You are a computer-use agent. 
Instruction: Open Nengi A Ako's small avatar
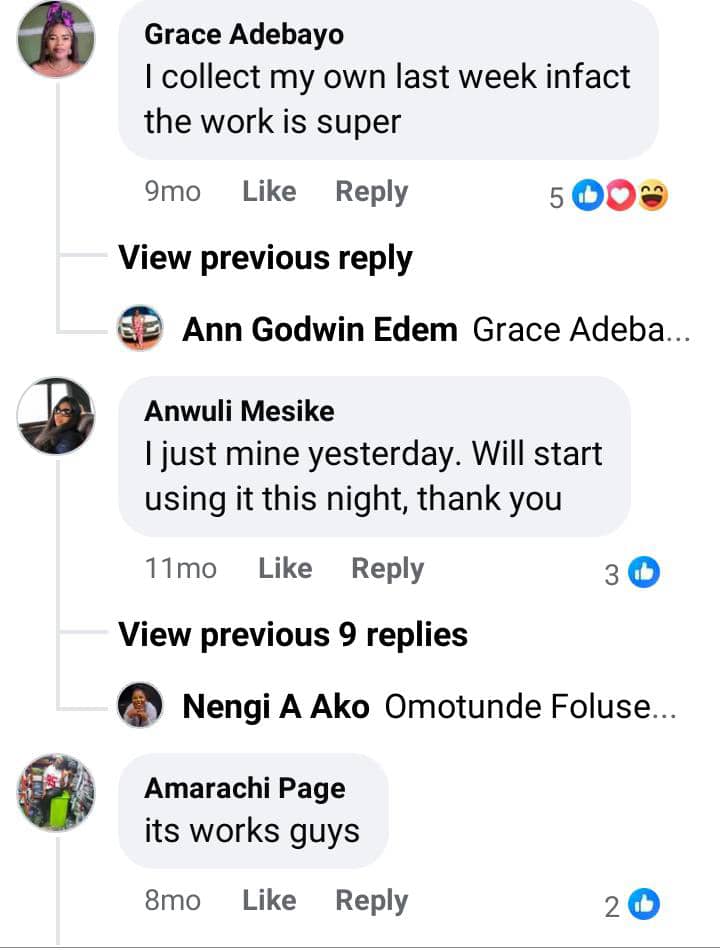(x=140, y=707)
